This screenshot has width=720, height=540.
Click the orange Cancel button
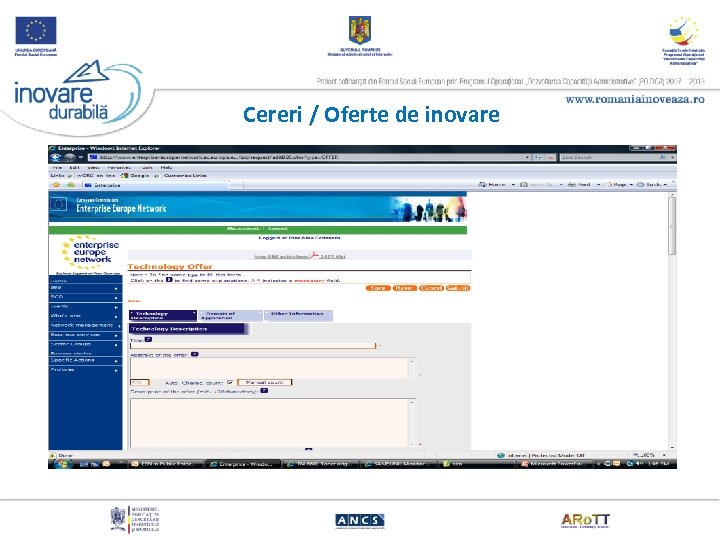coord(431,288)
